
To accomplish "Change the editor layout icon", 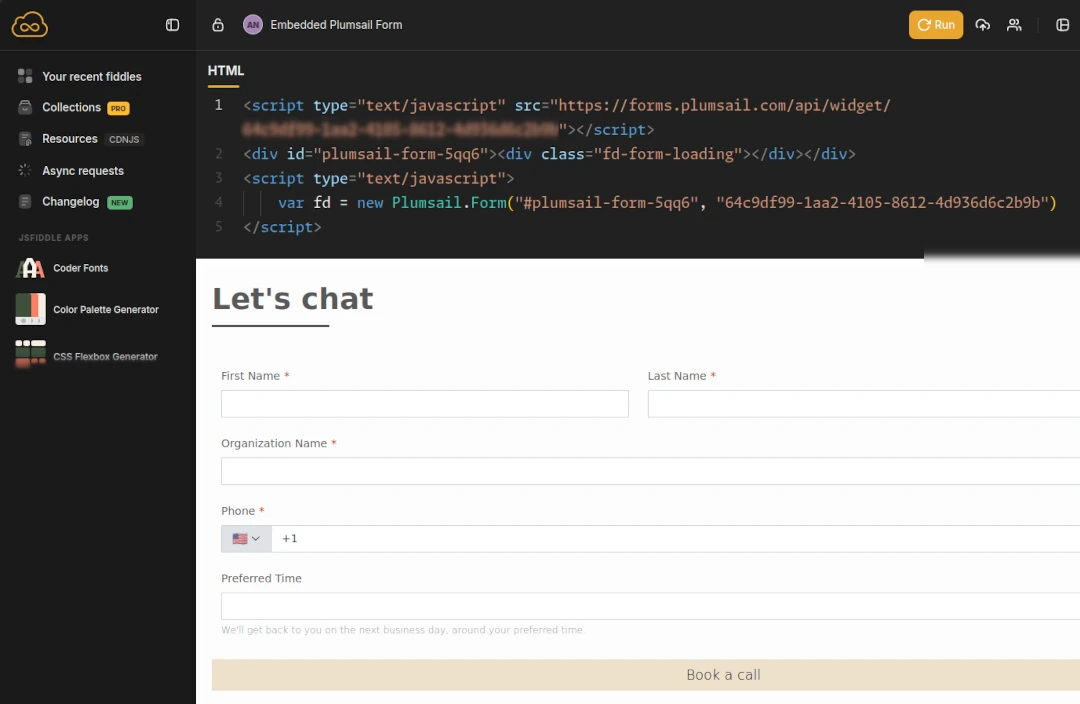I will click(x=1062, y=25).
